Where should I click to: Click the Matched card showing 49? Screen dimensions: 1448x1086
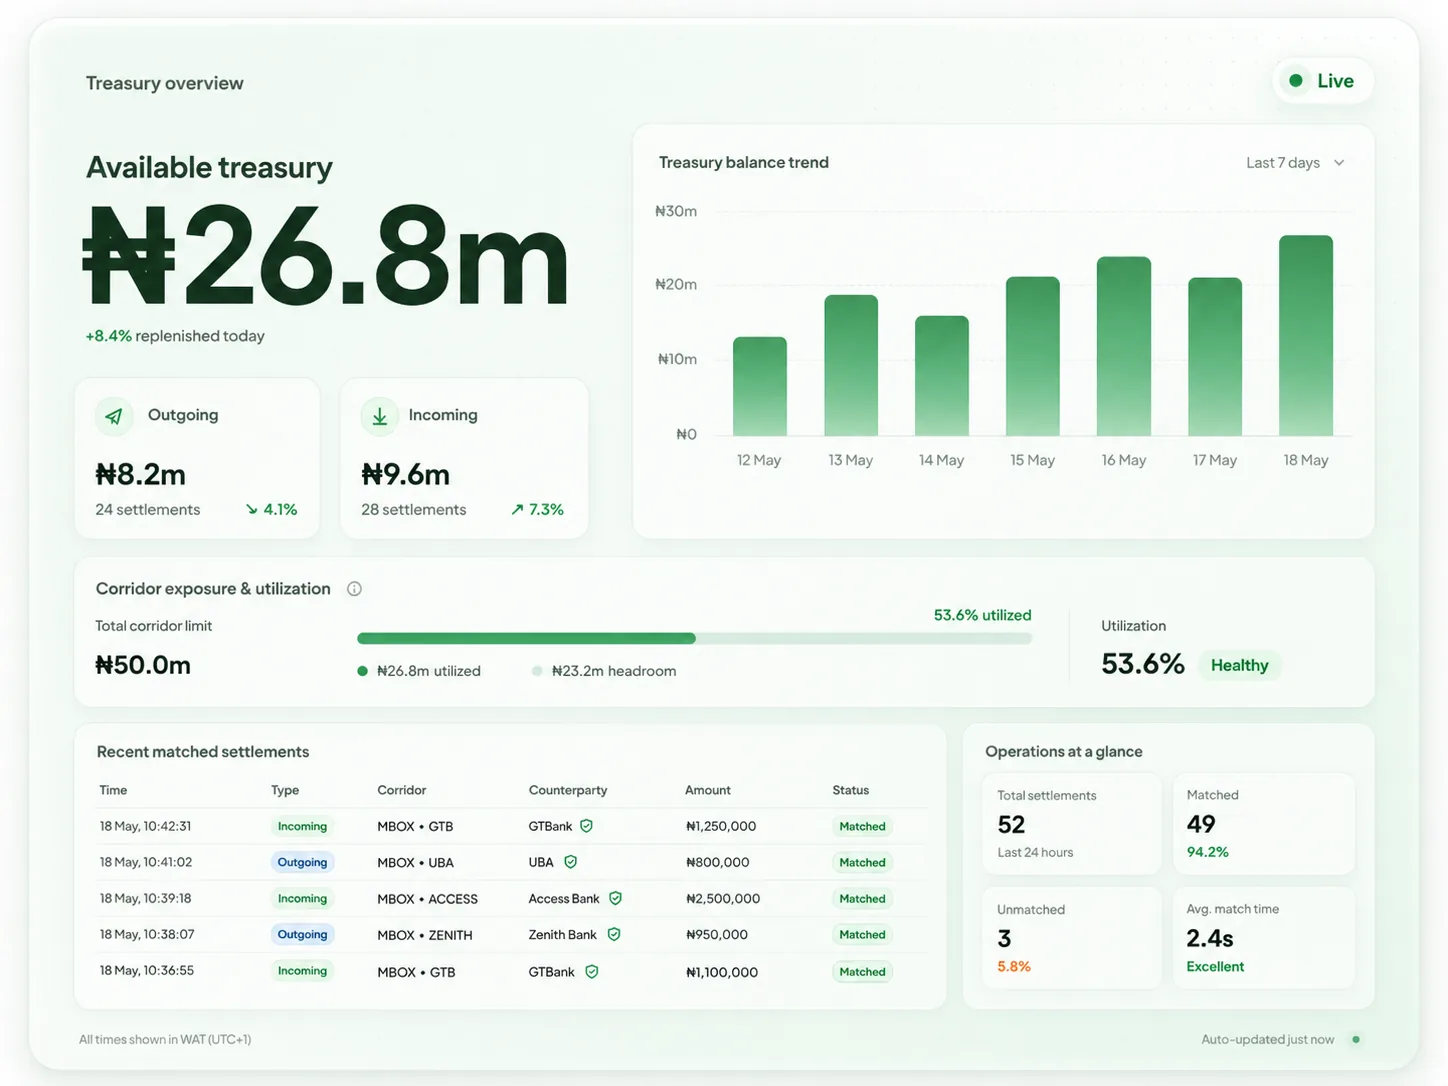pyautogui.click(x=1264, y=824)
